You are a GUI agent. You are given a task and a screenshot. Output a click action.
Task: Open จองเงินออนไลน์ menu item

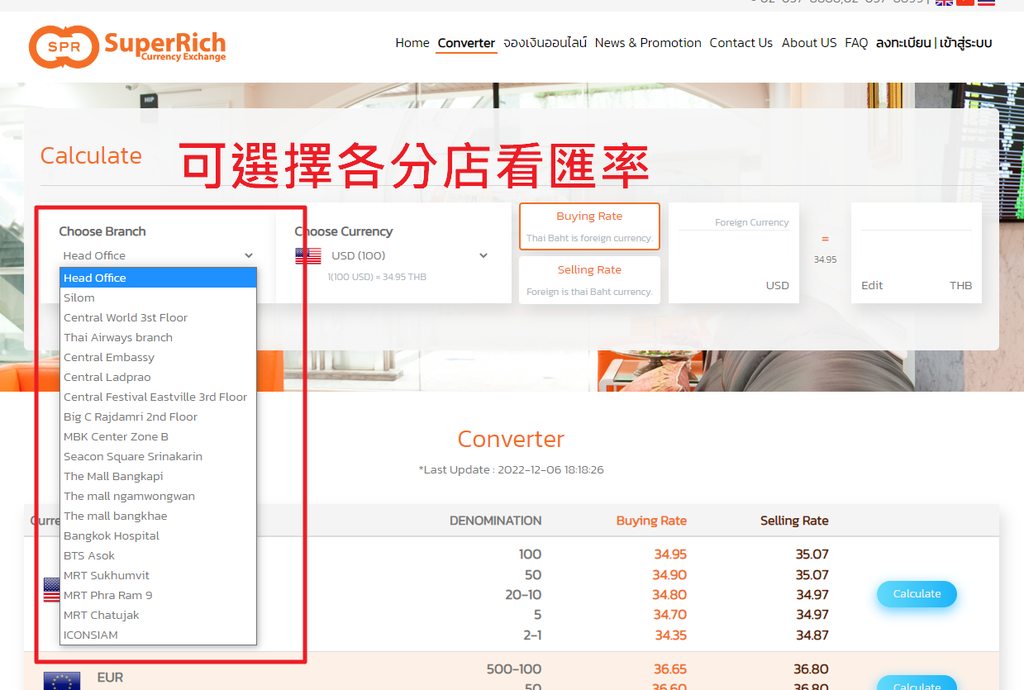545,43
